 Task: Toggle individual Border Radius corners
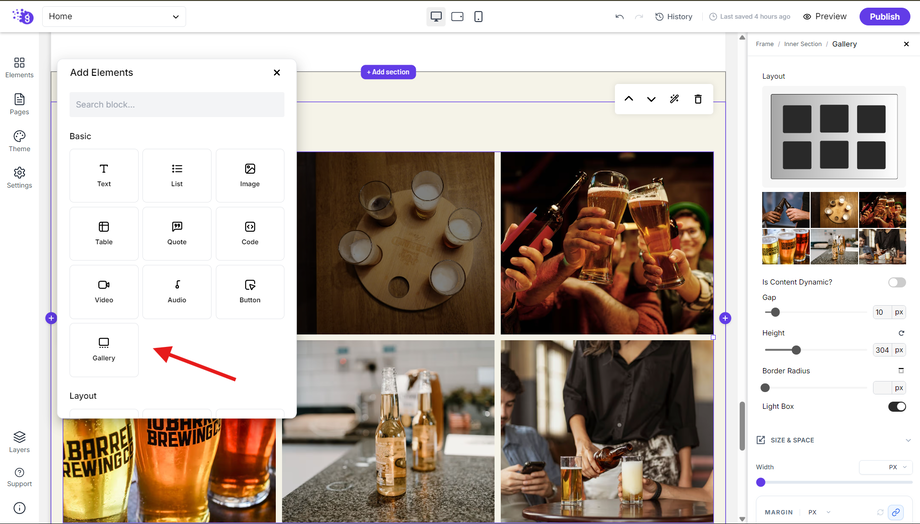(901, 371)
